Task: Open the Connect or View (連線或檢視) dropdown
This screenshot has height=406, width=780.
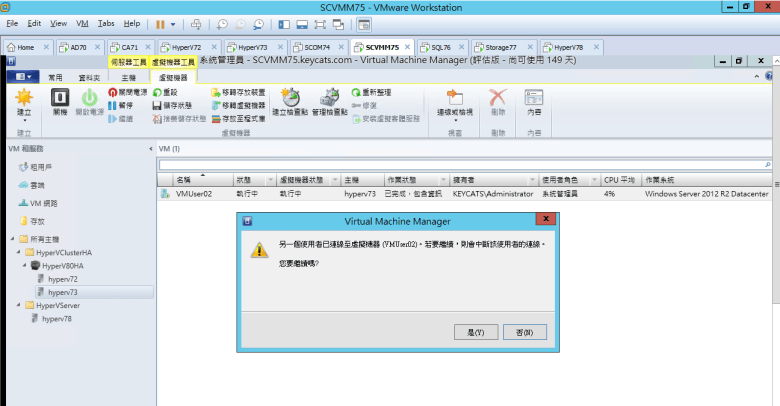Action: [455, 106]
